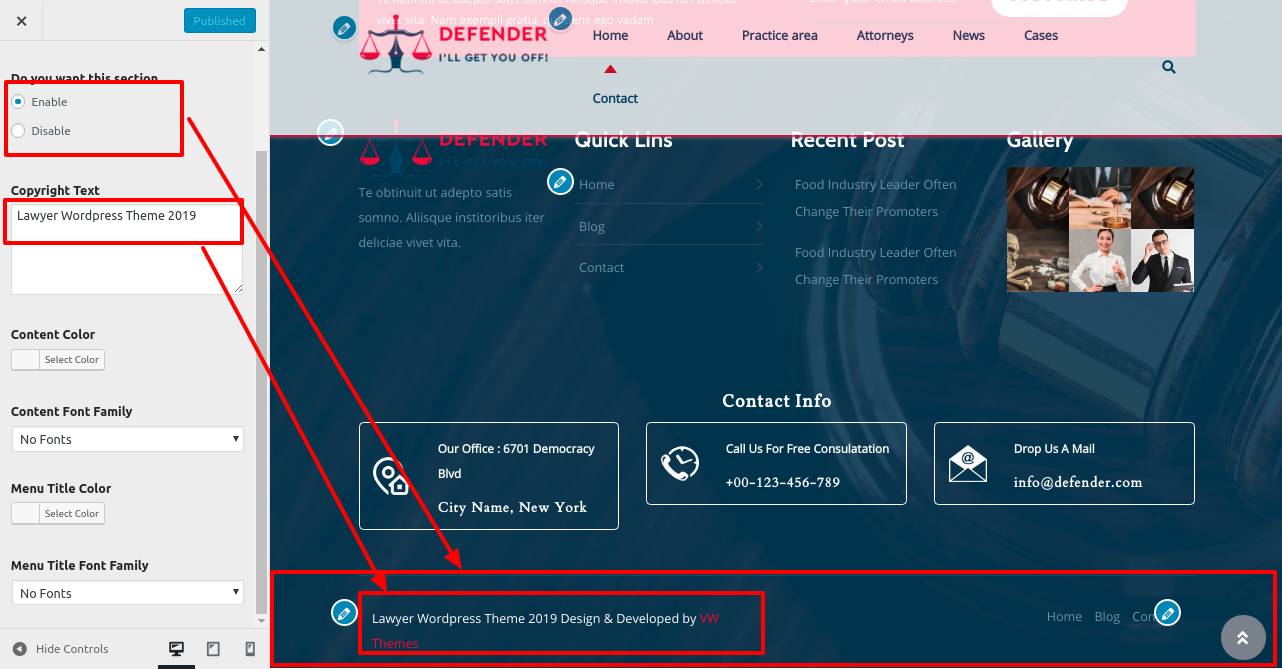
Task: Hide Controls in the customizer footer
Action: point(60,649)
